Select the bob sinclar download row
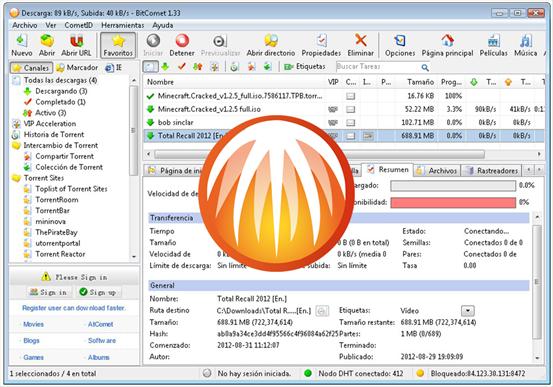553x387 pixels. point(344,122)
